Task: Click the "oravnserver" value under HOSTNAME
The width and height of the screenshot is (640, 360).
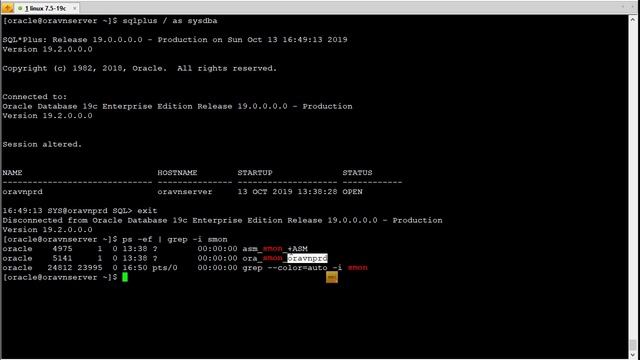Action: [x=185, y=192]
